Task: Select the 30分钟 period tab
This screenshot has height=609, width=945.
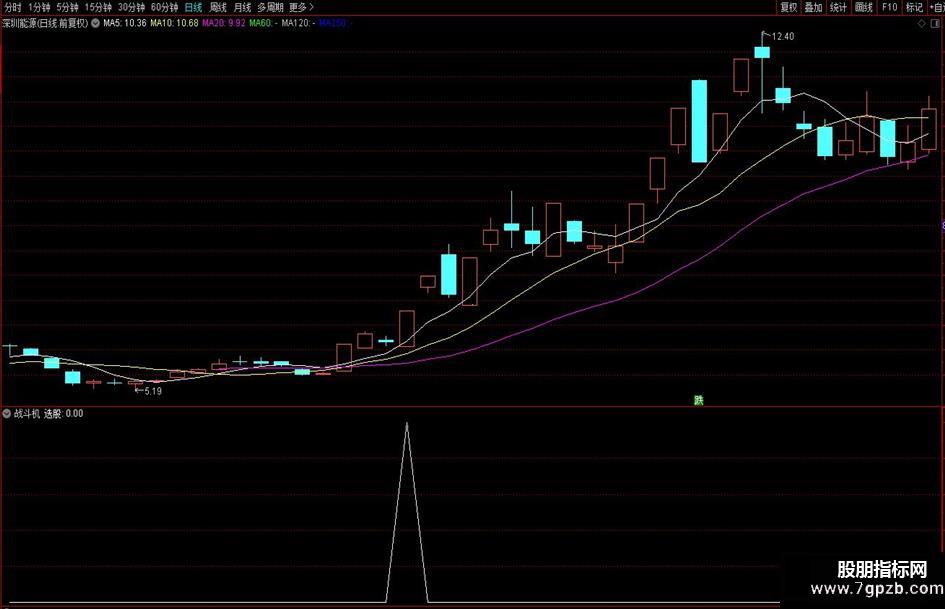Action: tap(131, 7)
